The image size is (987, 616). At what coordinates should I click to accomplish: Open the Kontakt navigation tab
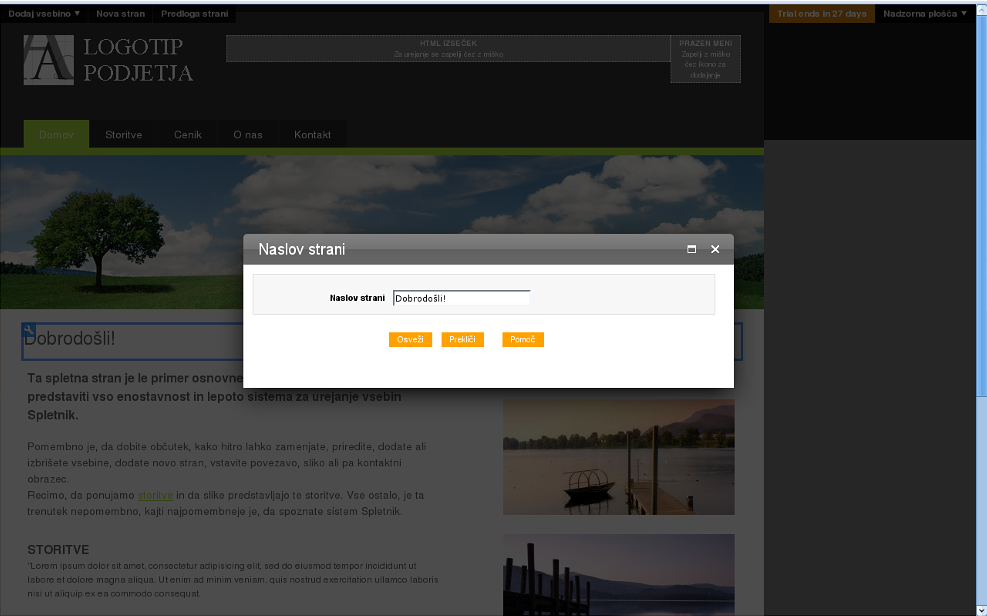click(x=312, y=134)
